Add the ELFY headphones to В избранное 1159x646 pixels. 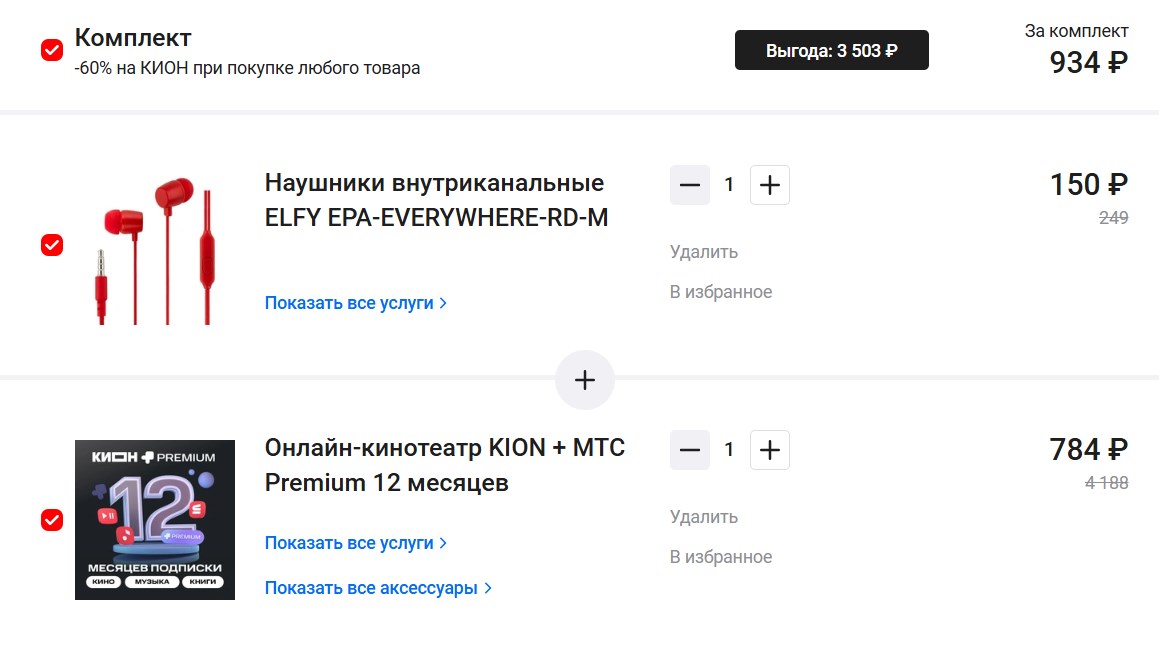(721, 292)
